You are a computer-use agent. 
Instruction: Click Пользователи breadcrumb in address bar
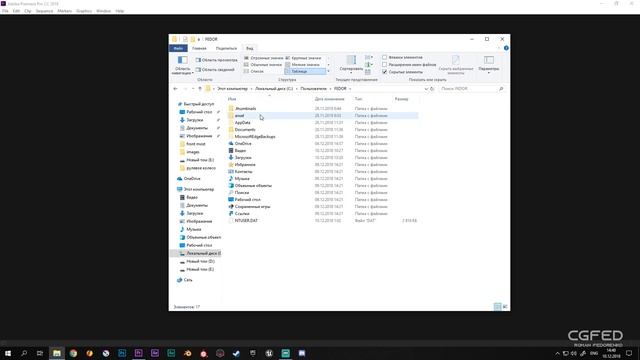[313, 89]
